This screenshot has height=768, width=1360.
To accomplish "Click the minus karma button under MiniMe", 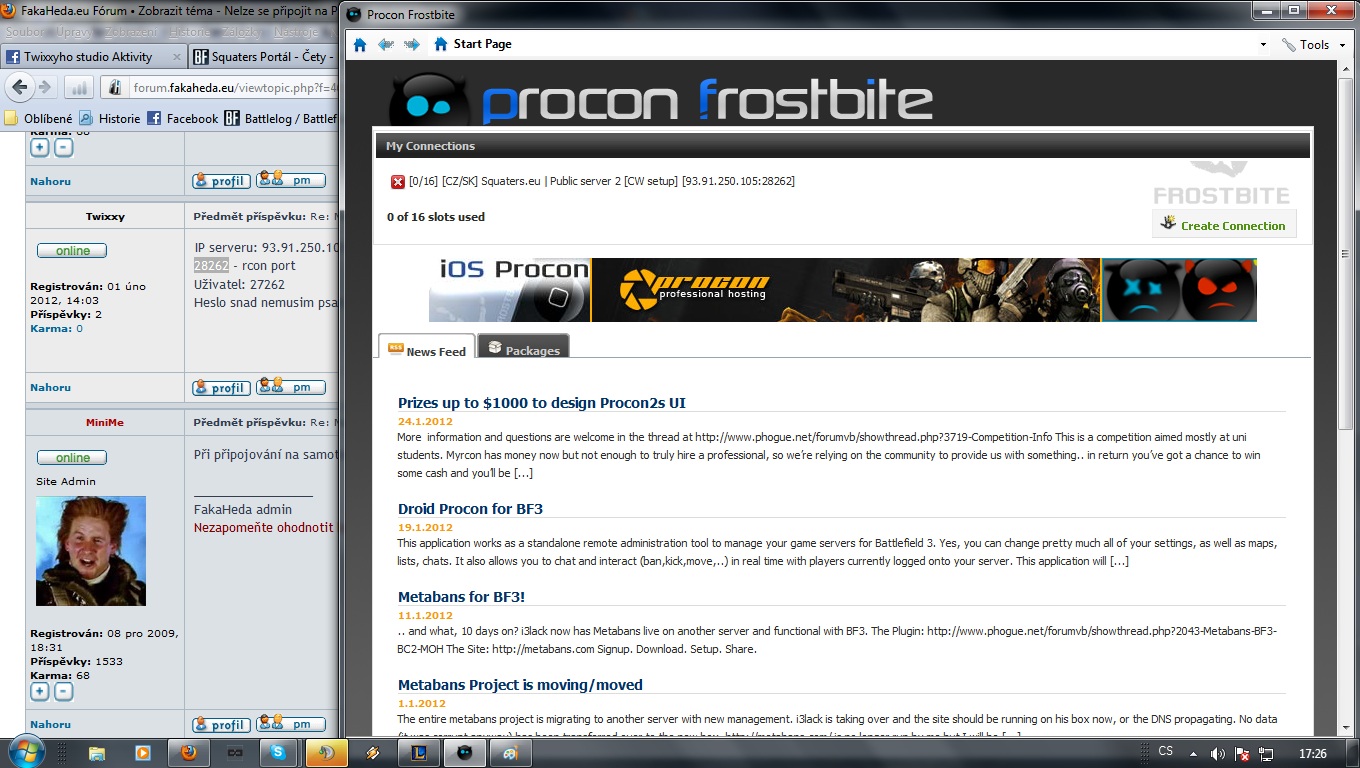I will [x=63, y=691].
